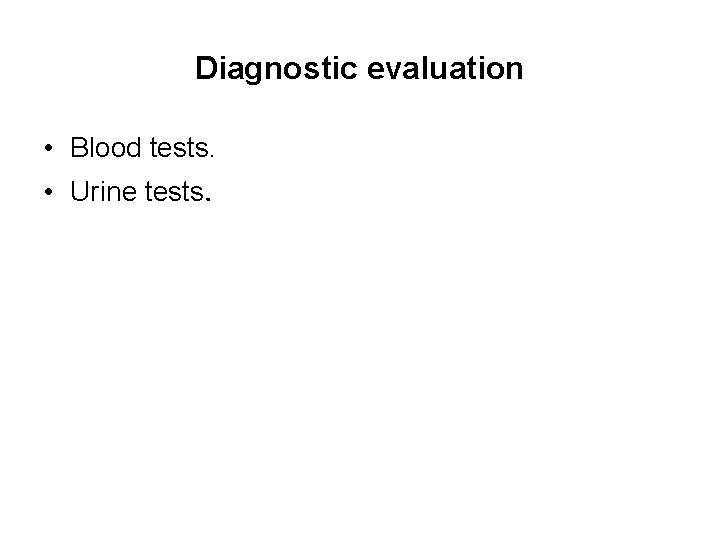Click "tests" in the Urine tests line
The image size is (720, 540).
168,191
